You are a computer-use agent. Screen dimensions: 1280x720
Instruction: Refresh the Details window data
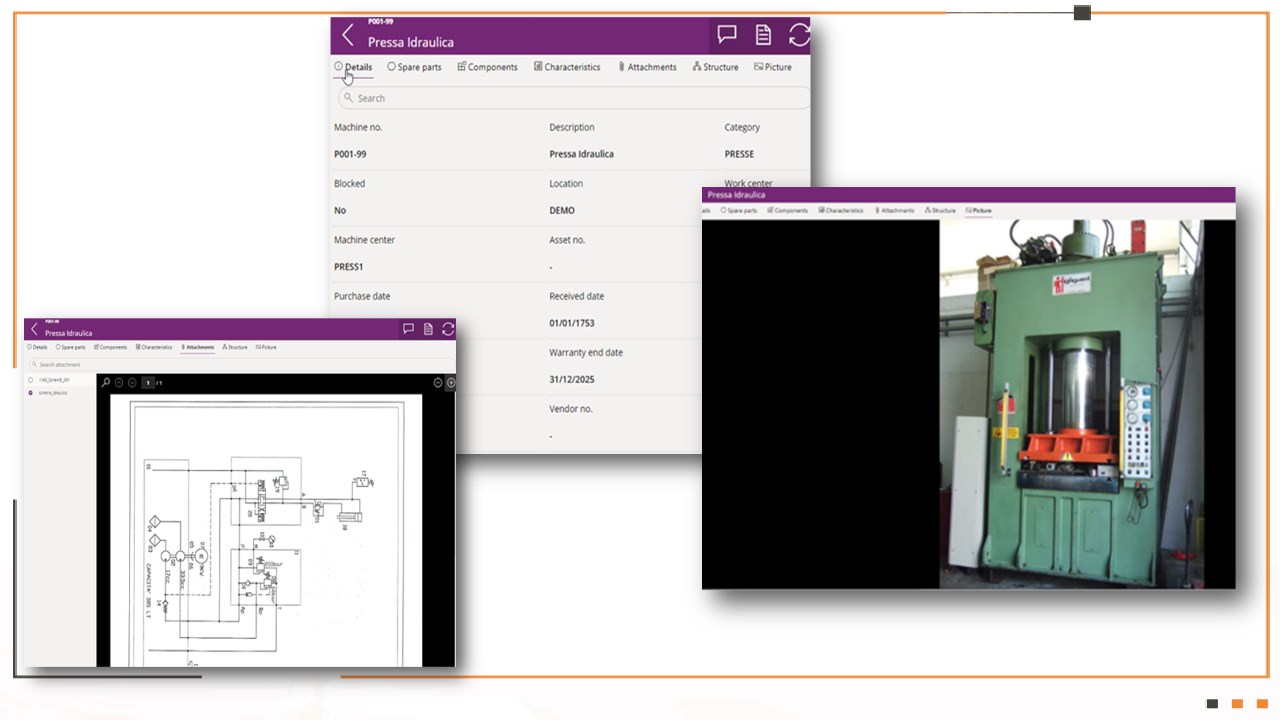pos(799,35)
